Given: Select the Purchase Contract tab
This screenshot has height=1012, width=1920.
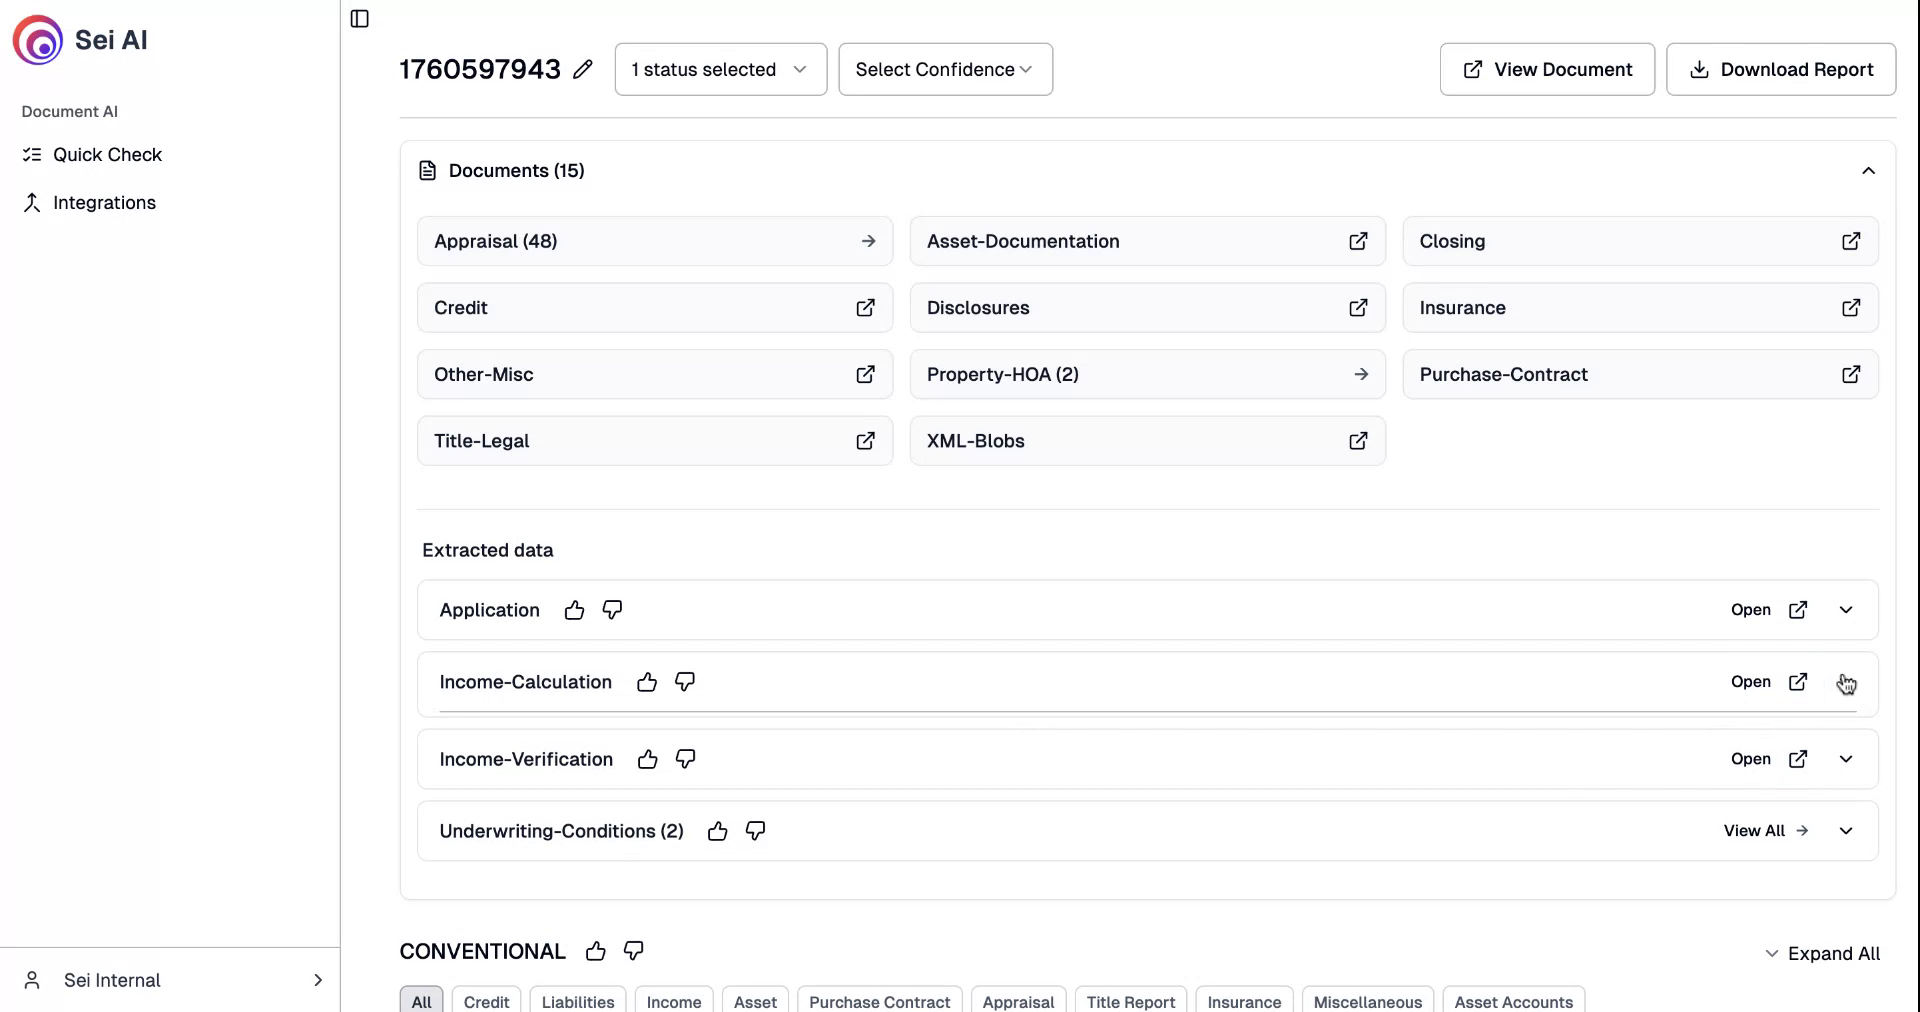Looking at the screenshot, I should coord(879,1001).
